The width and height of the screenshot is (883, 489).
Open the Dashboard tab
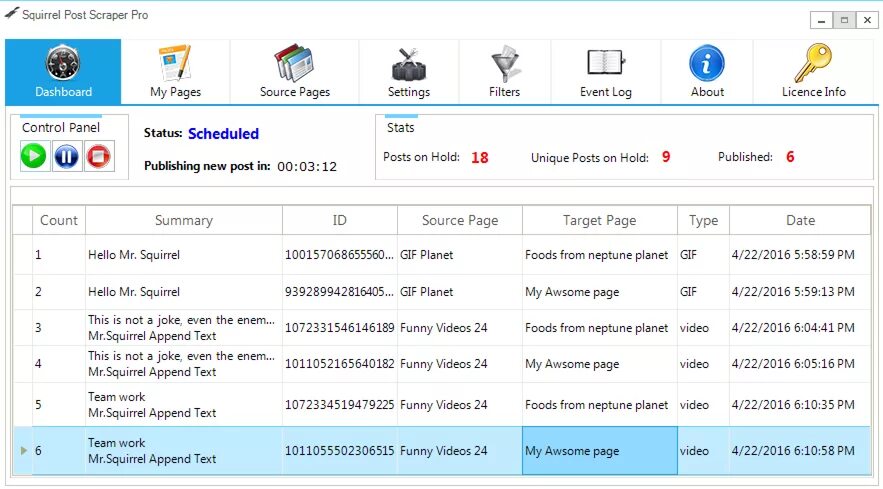click(x=63, y=72)
